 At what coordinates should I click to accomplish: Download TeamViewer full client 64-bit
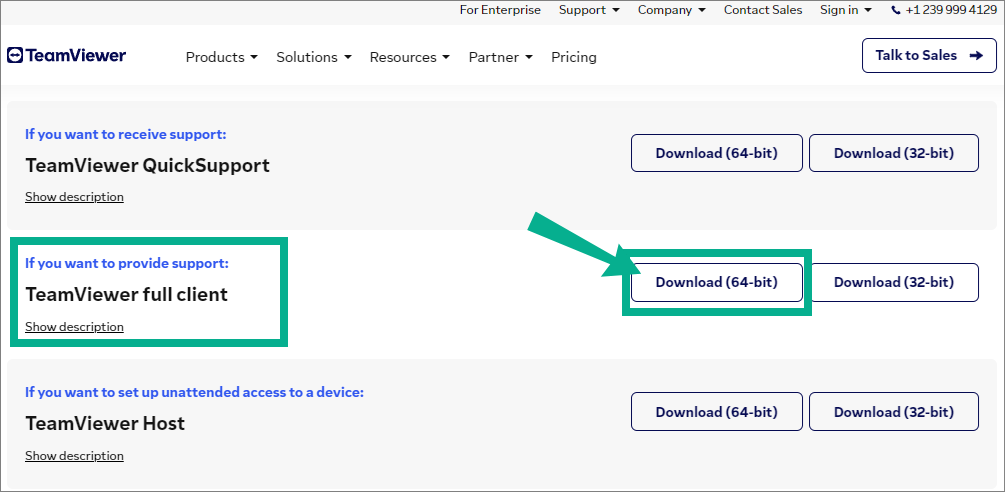[x=717, y=282]
